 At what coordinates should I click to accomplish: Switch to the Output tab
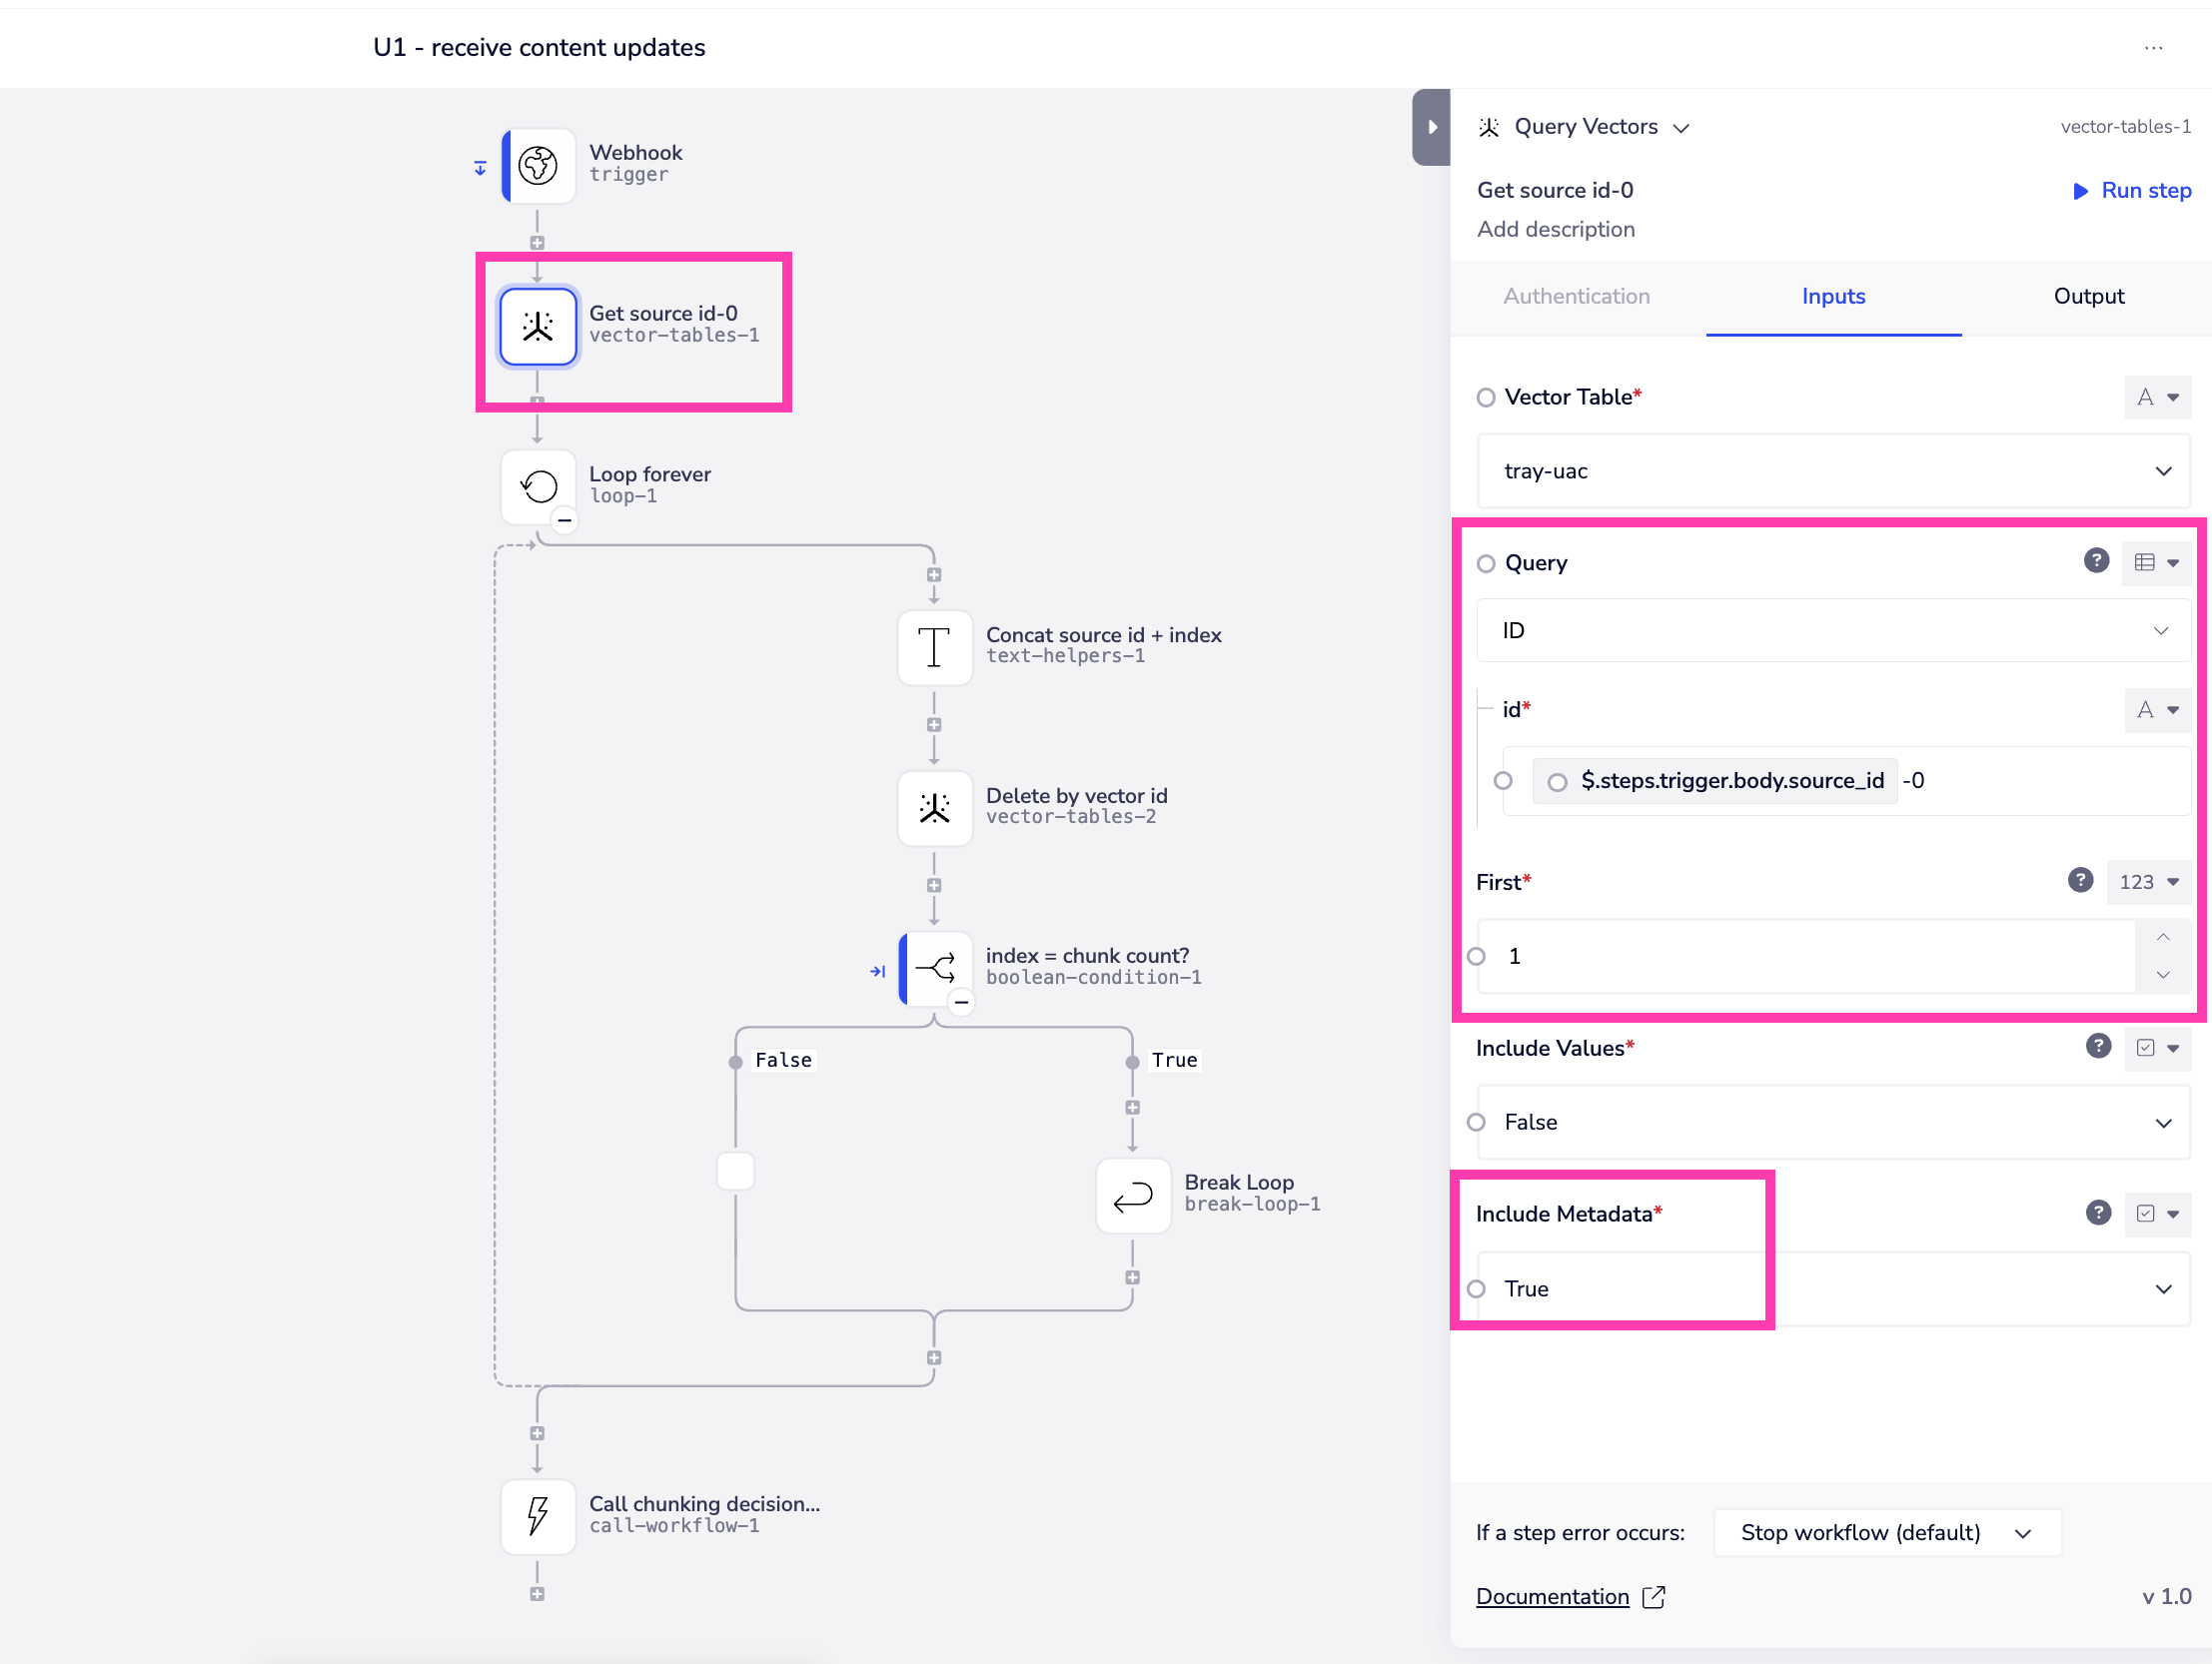pyautogui.click(x=2088, y=297)
